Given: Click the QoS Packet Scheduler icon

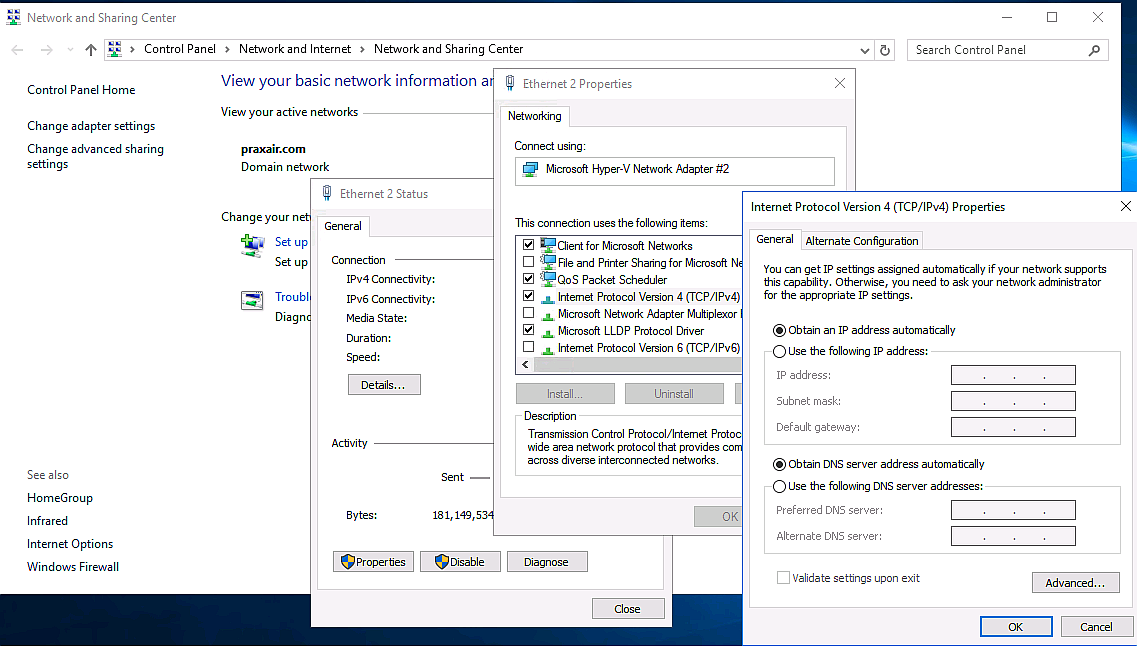Looking at the screenshot, I should [548, 279].
